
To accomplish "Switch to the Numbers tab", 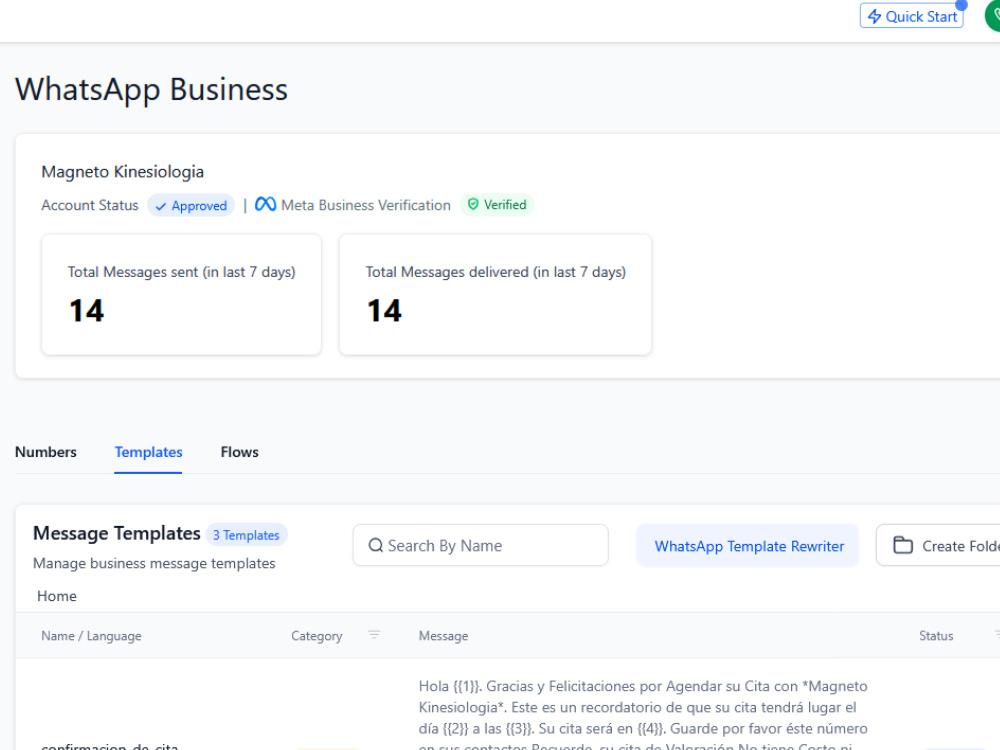I will pos(46,452).
